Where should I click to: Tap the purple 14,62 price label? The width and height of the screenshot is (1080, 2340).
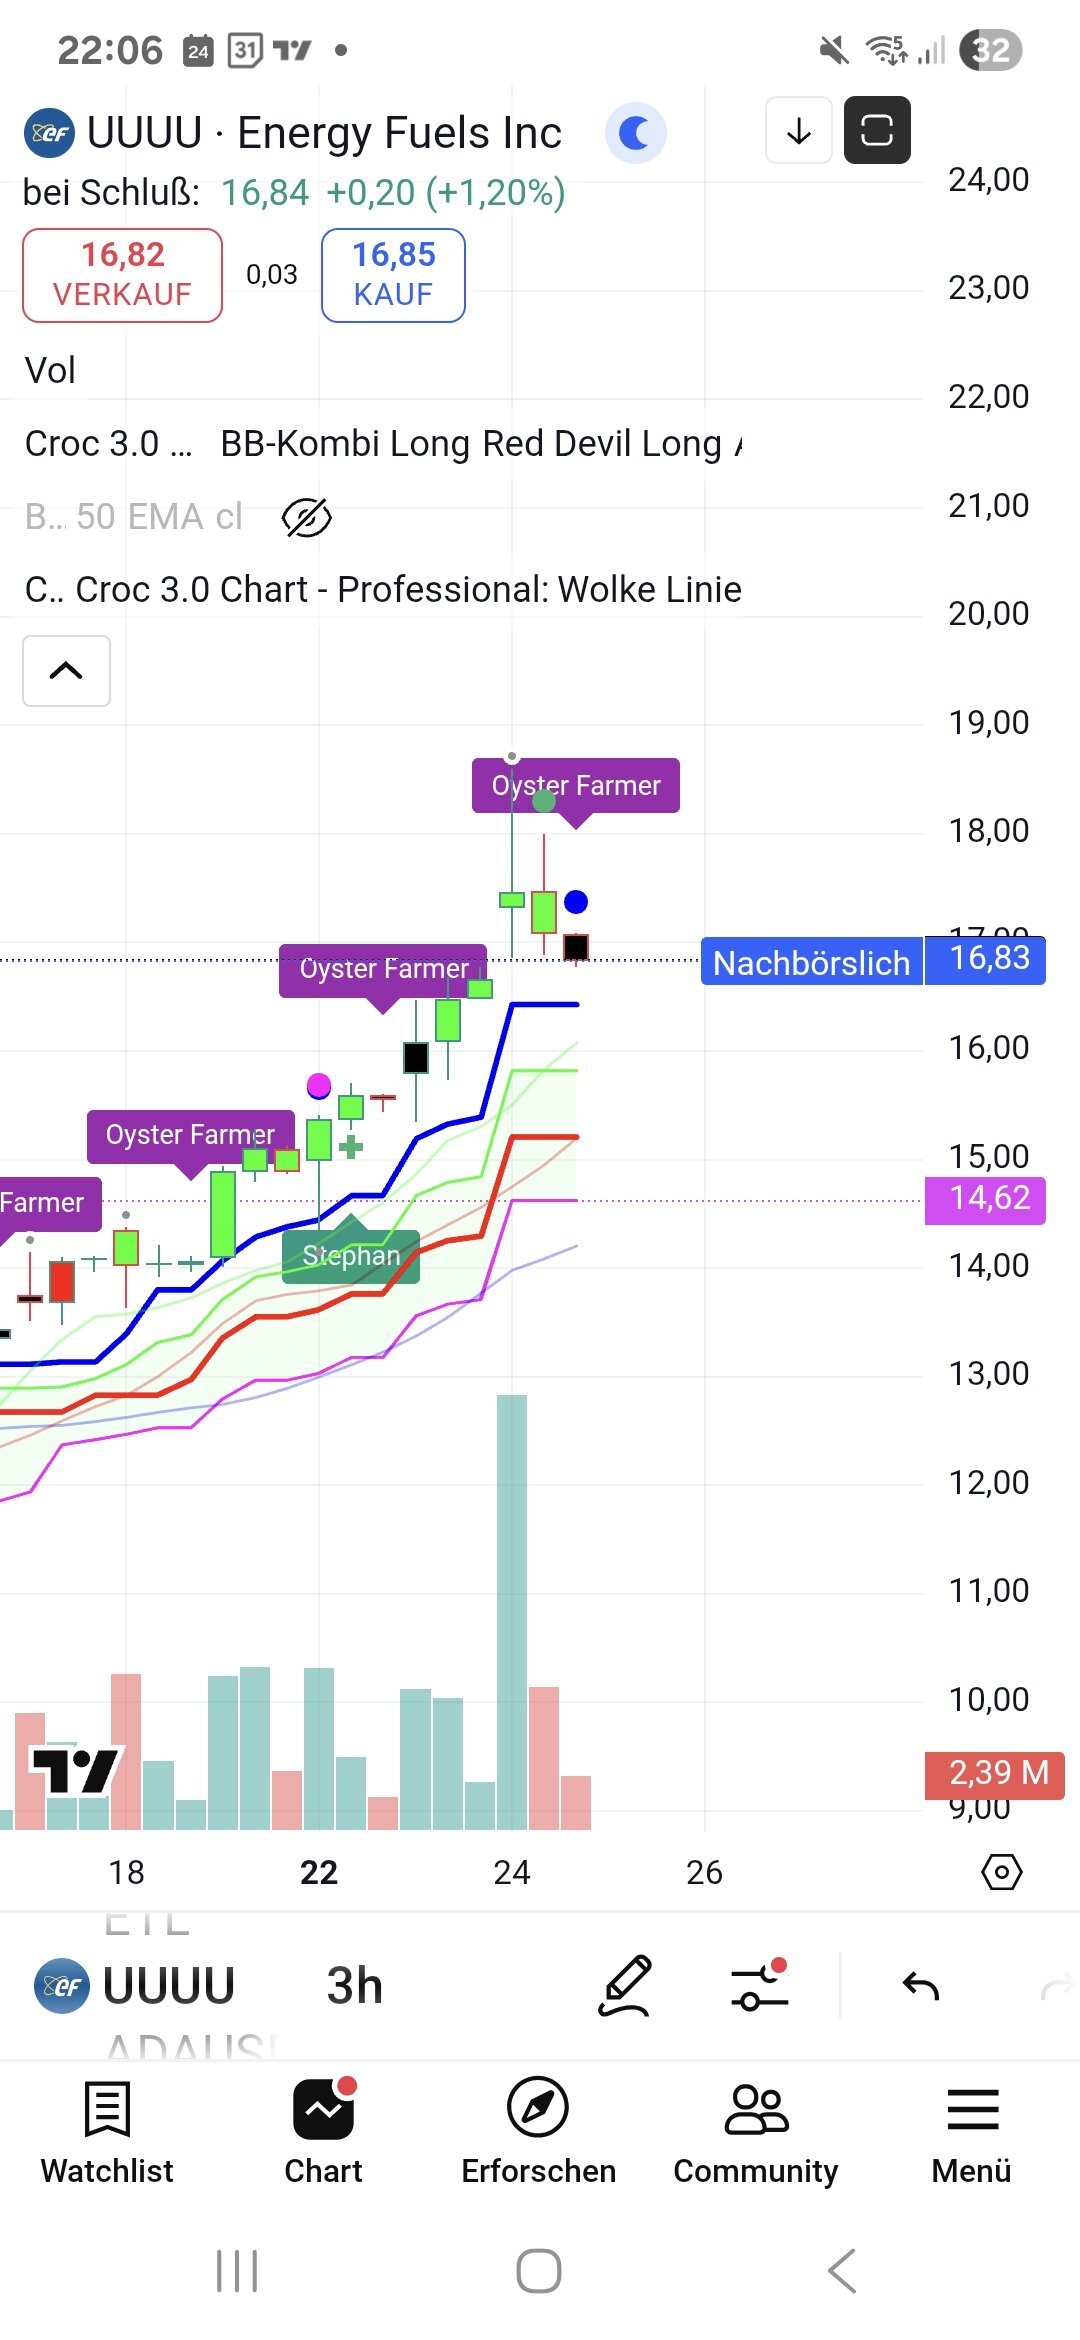tap(985, 1199)
